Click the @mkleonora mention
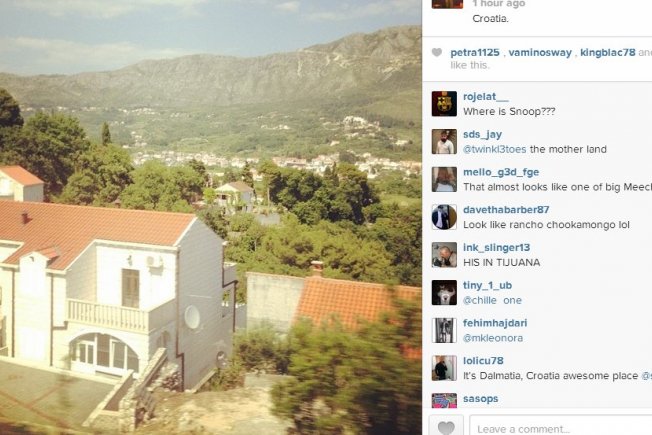The image size is (652, 435). (x=493, y=338)
